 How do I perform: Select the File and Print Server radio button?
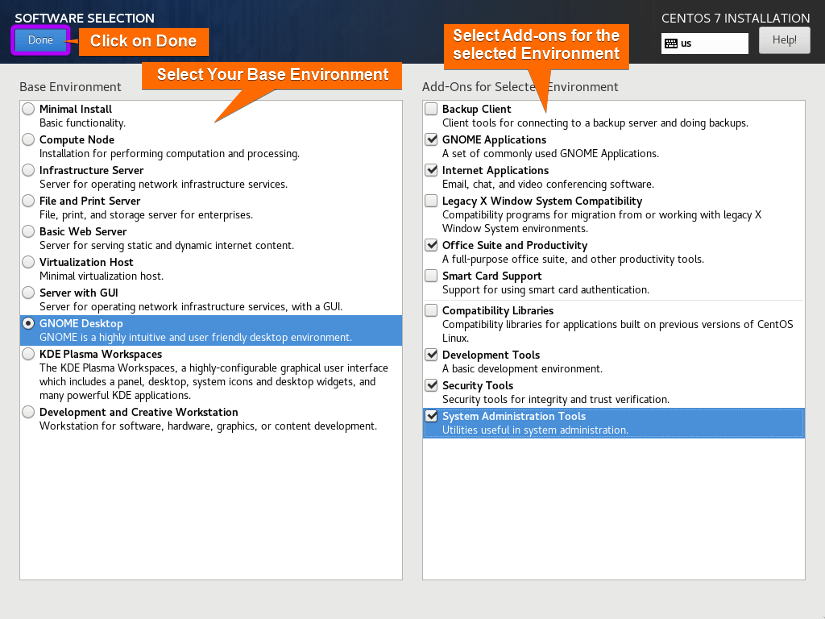(28, 201)
